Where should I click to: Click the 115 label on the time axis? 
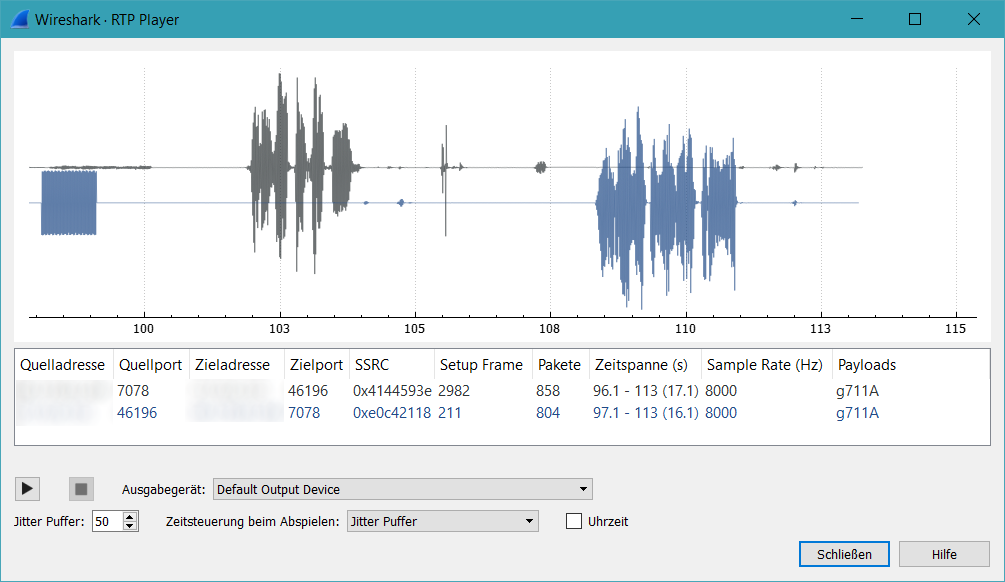click(955, 329)
